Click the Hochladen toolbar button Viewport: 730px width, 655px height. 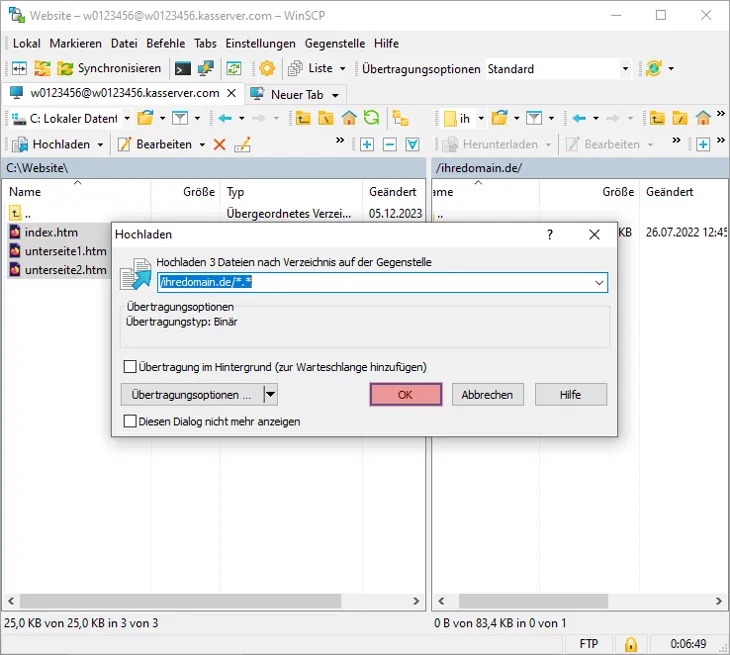coord(51,144)
